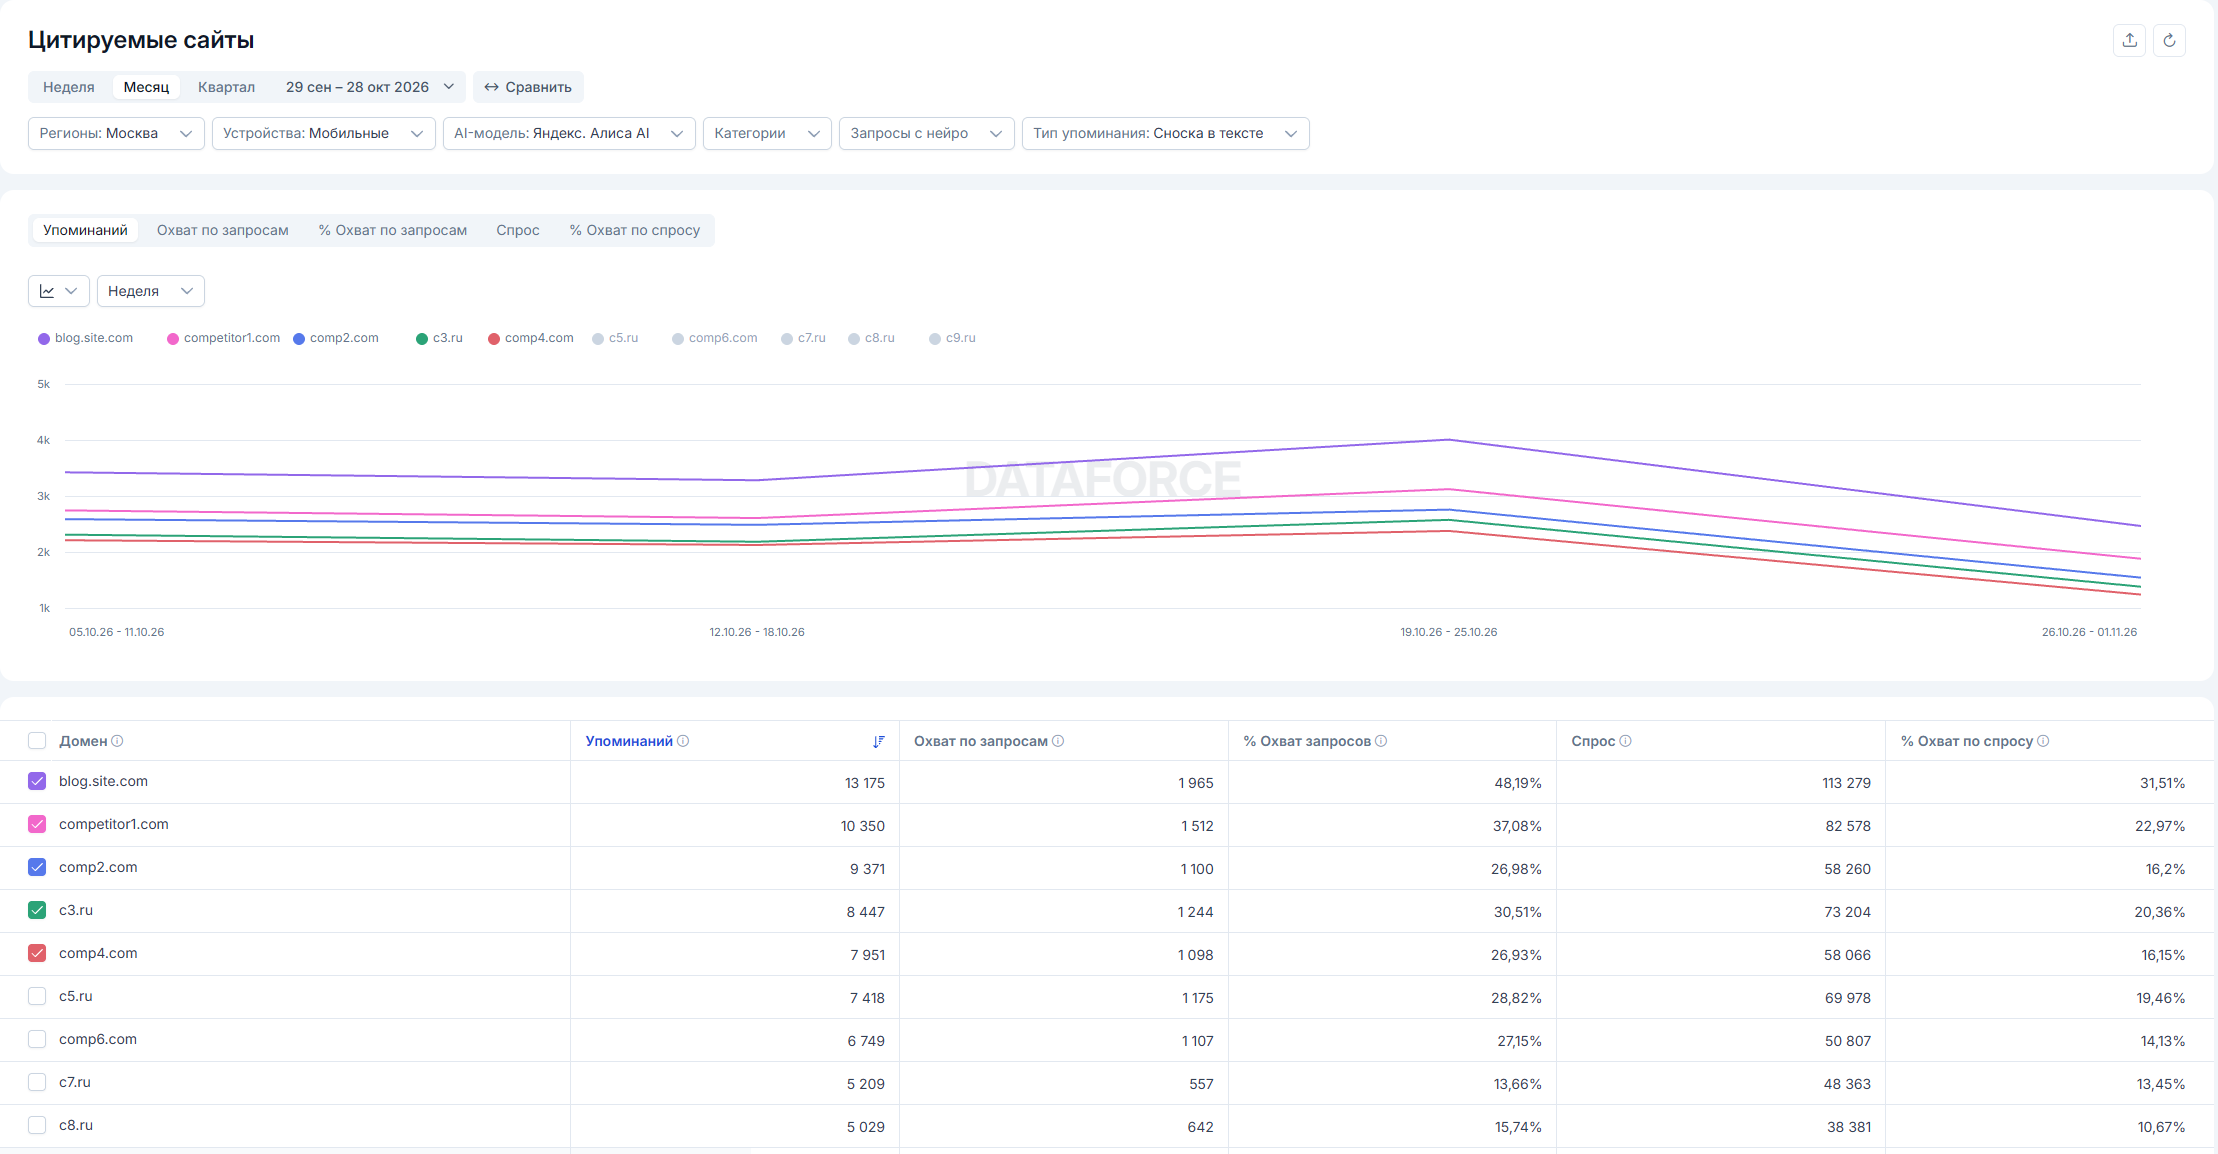
Task: Open the AI-модель: Яндекс. Алиса AI dropdown
Action: (569, 133)
